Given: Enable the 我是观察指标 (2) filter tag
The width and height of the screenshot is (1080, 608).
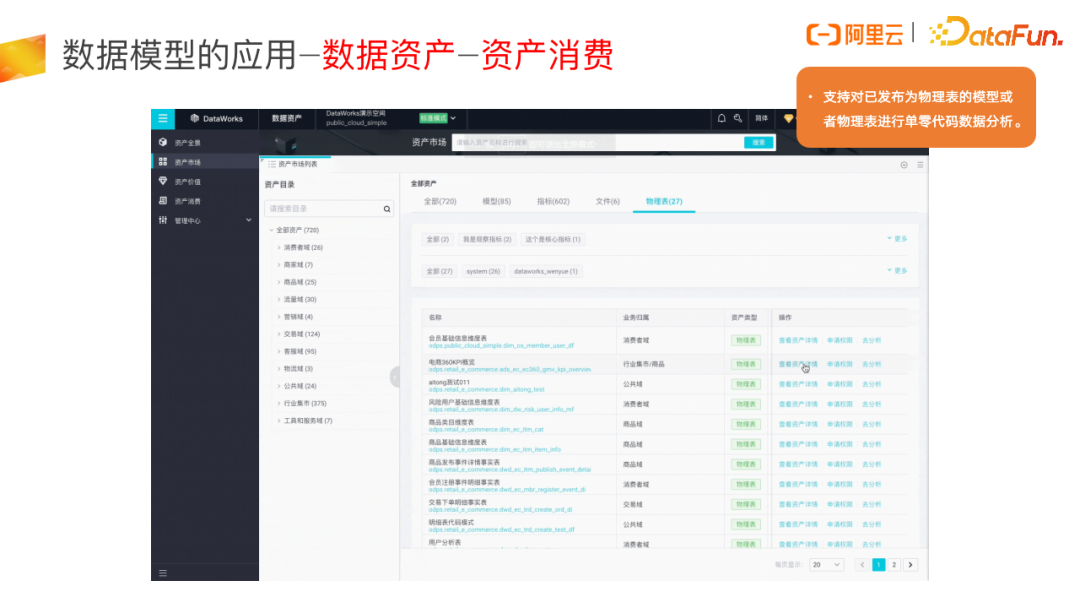Looking at the screenshot, I should [x=487, y=238].
